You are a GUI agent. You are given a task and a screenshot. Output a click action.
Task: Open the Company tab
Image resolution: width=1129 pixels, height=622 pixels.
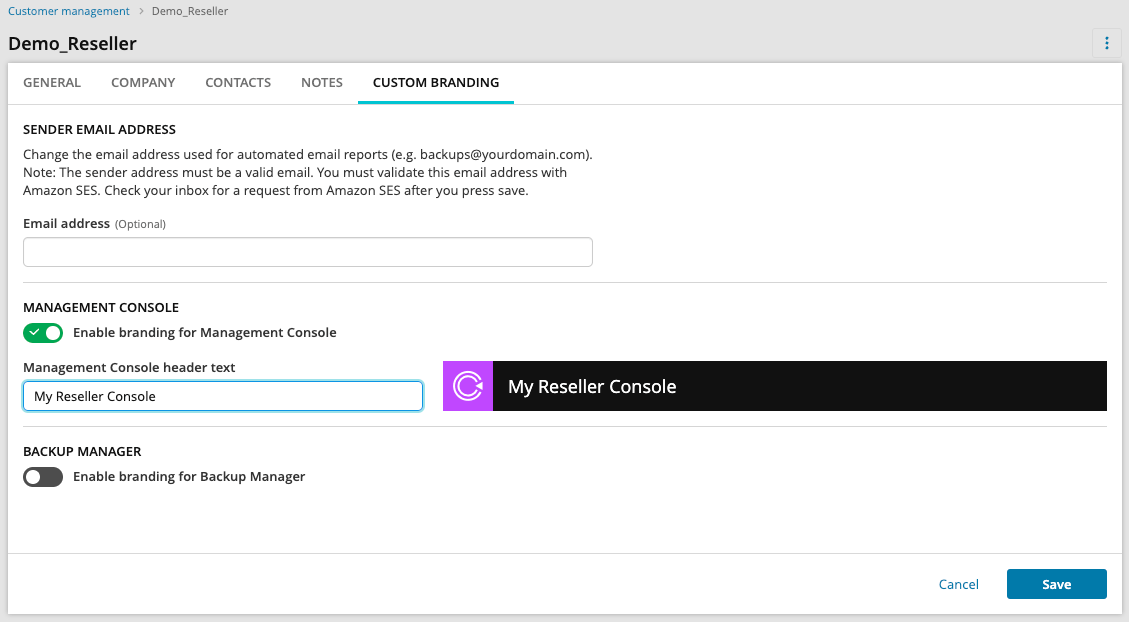[x=143, y=83]
